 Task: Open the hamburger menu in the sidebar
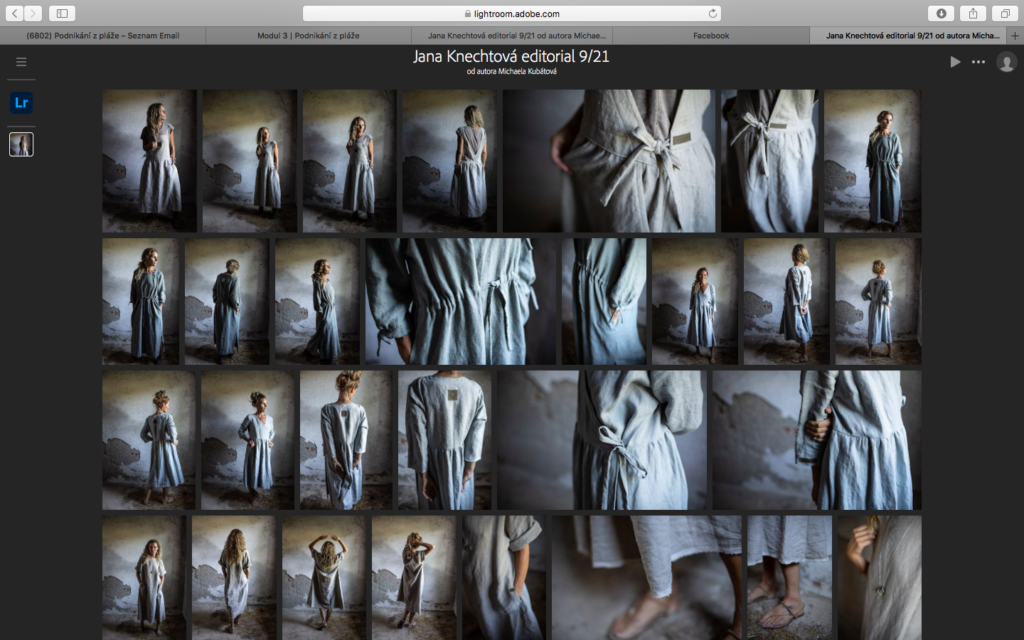coord(21,62)
